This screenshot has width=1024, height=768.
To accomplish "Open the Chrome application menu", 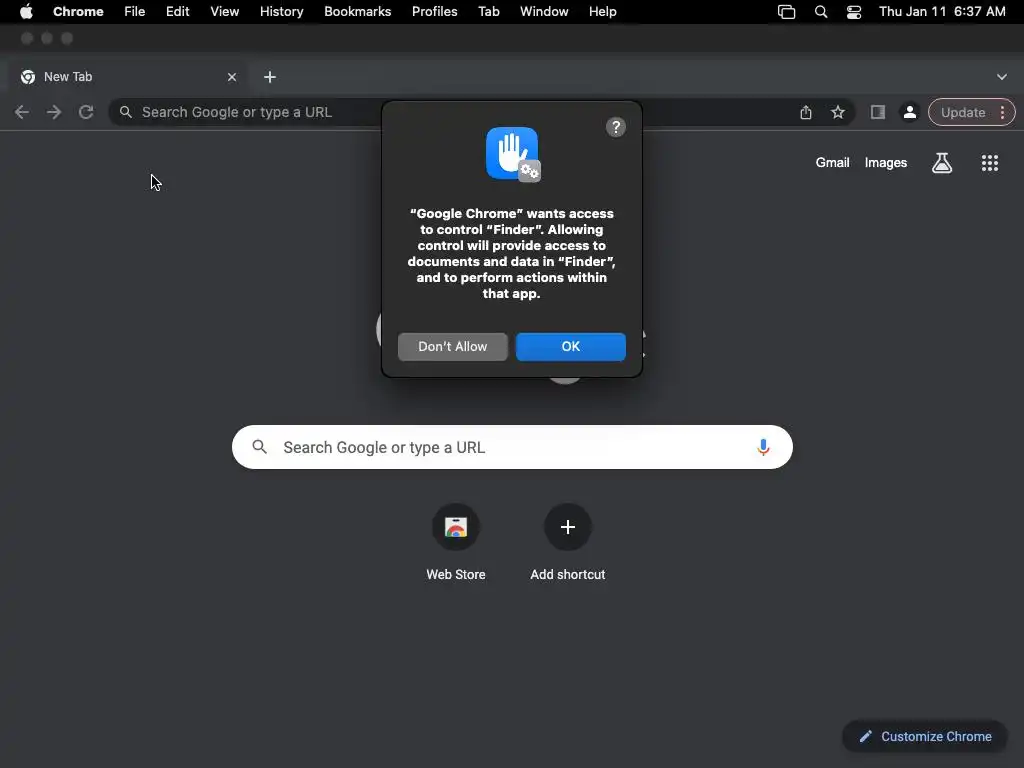I will [78, 12].
